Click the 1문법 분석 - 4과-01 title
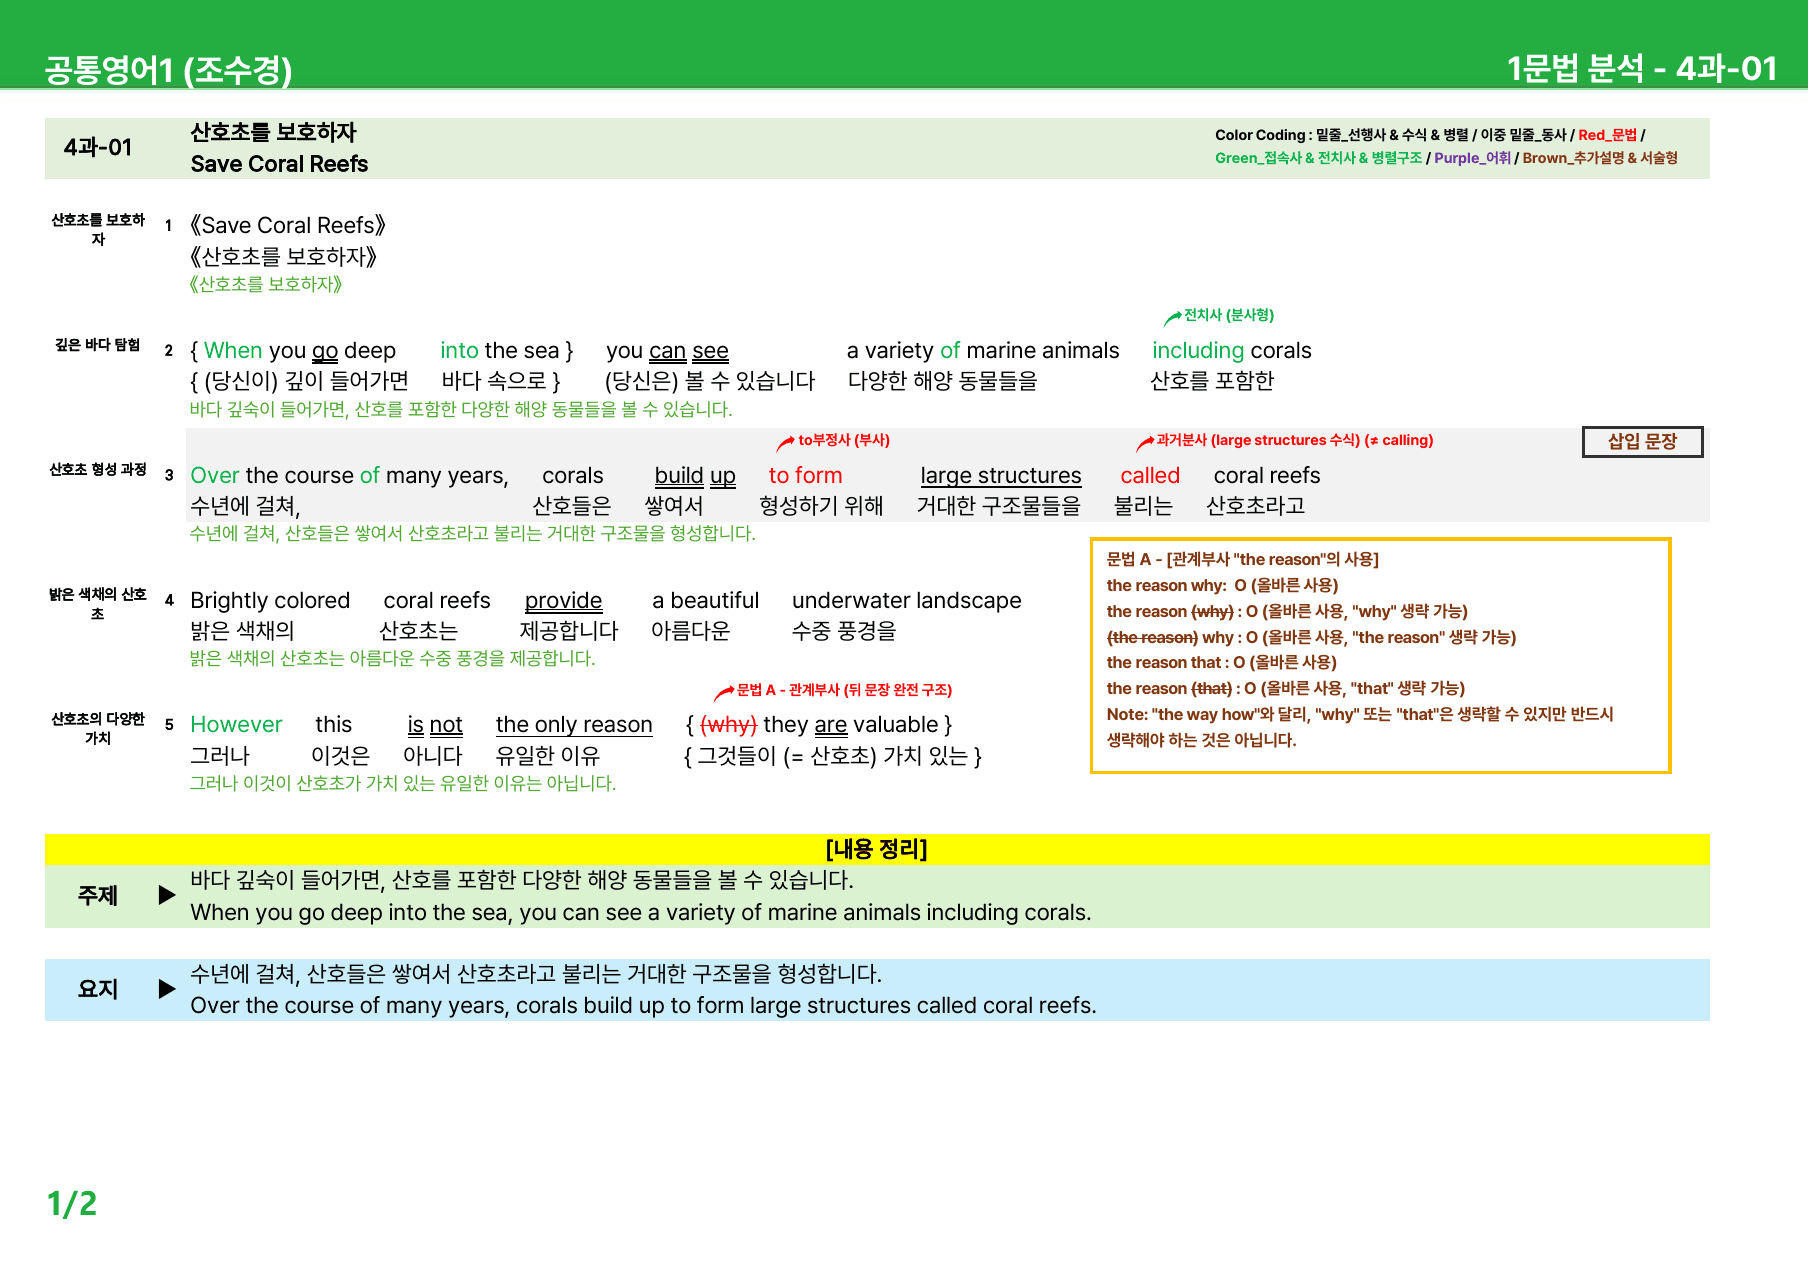This screenshot has height=1278, width=1809. pos(1641,69)
